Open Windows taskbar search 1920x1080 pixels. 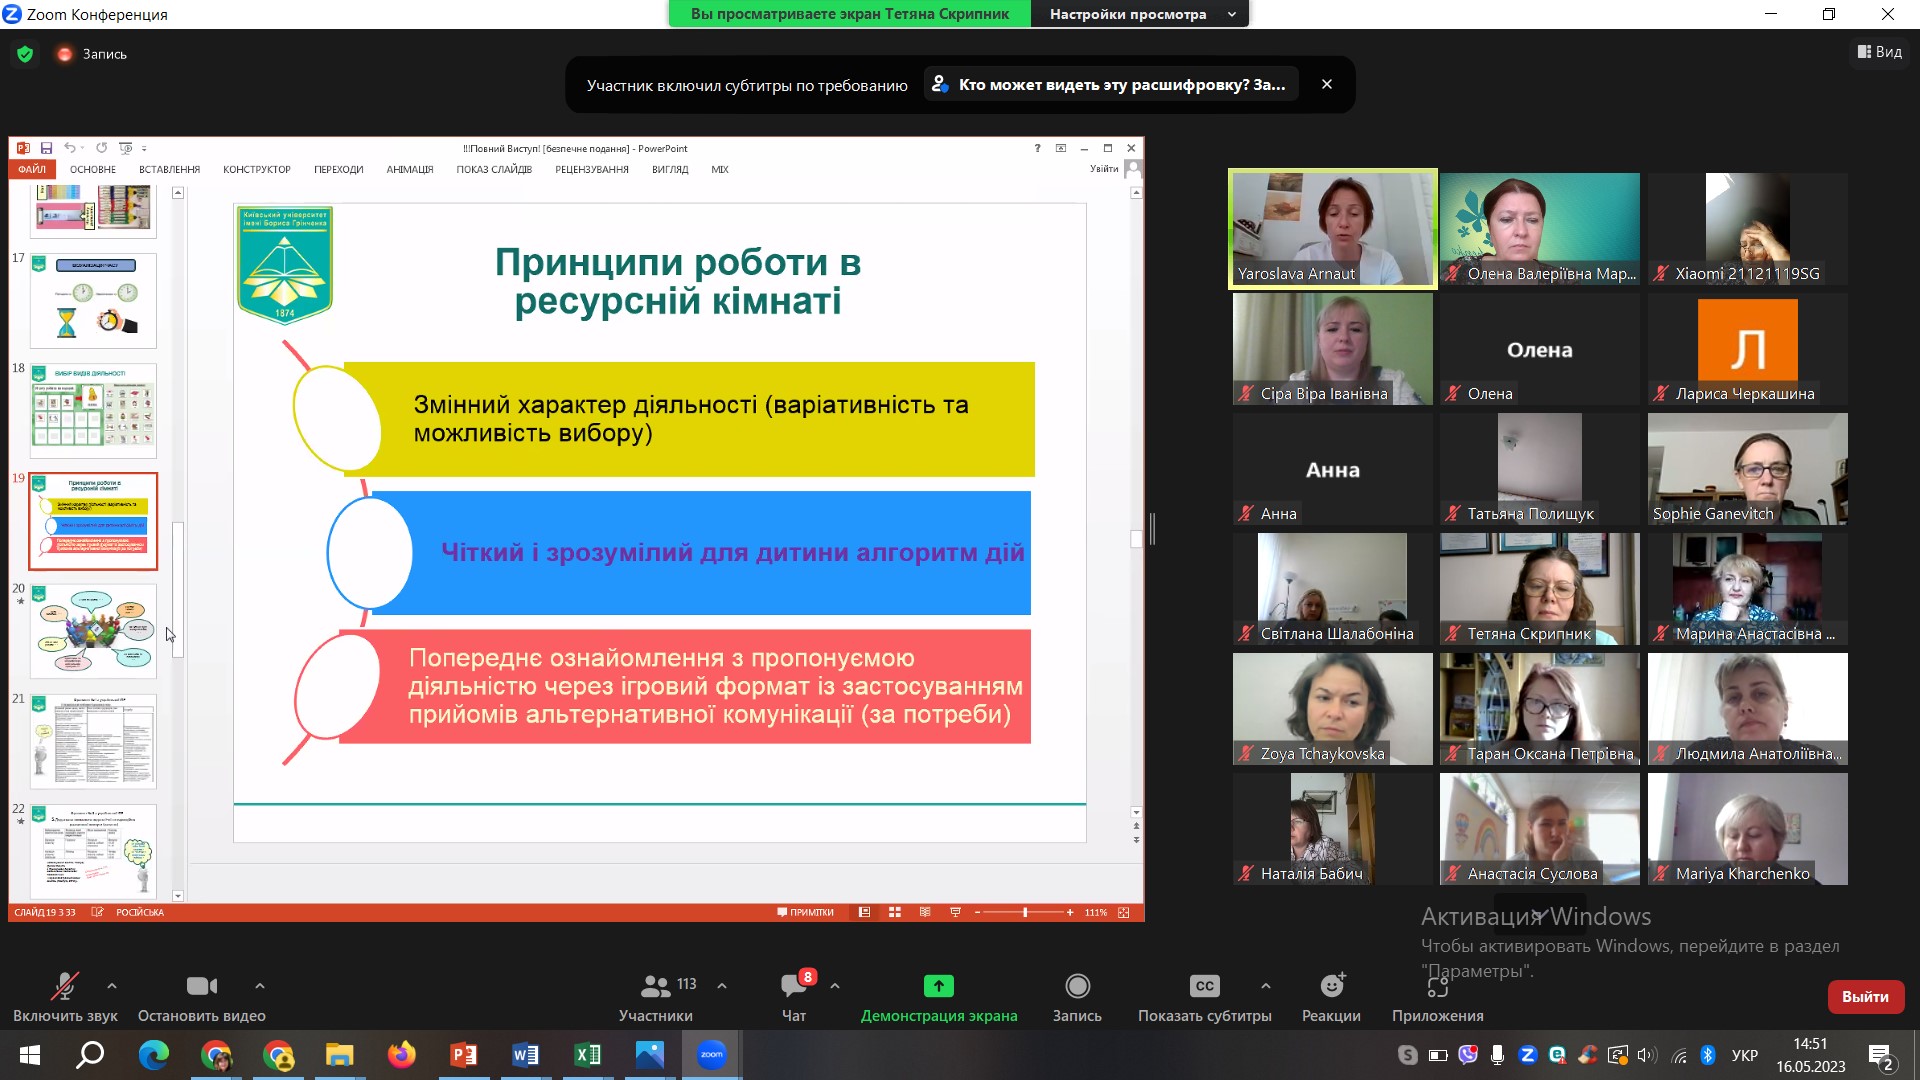click(91, 1055)
